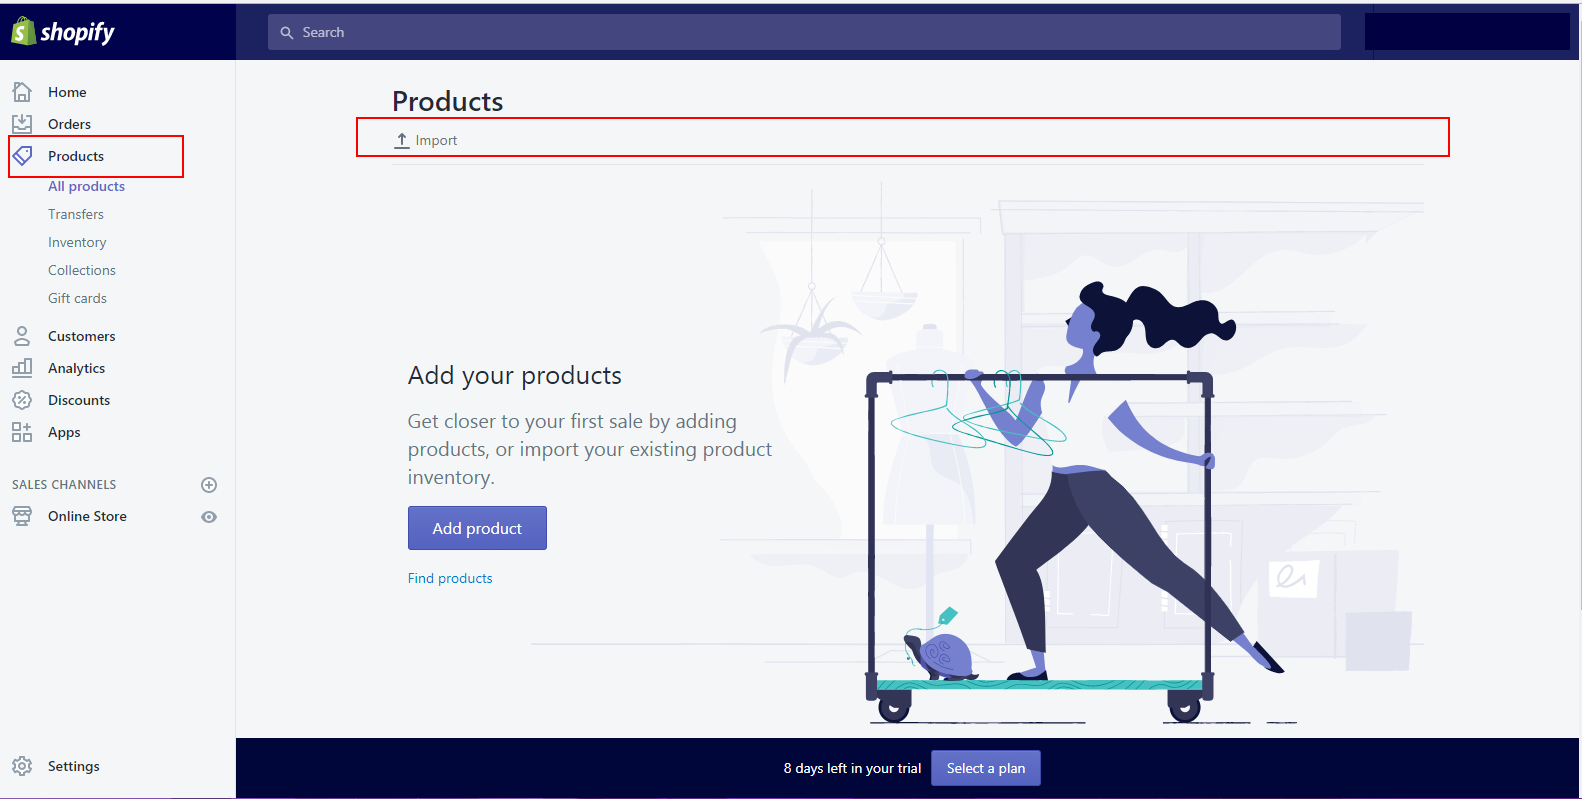Click the Customers person icon
Viewport: 1582px width, 799px height.
pos(22,336)
